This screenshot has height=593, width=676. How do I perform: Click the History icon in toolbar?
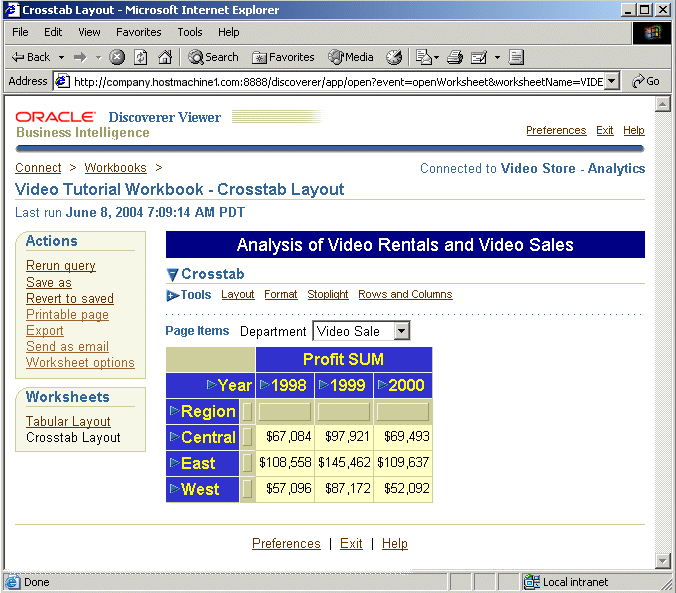coord(394,57)
